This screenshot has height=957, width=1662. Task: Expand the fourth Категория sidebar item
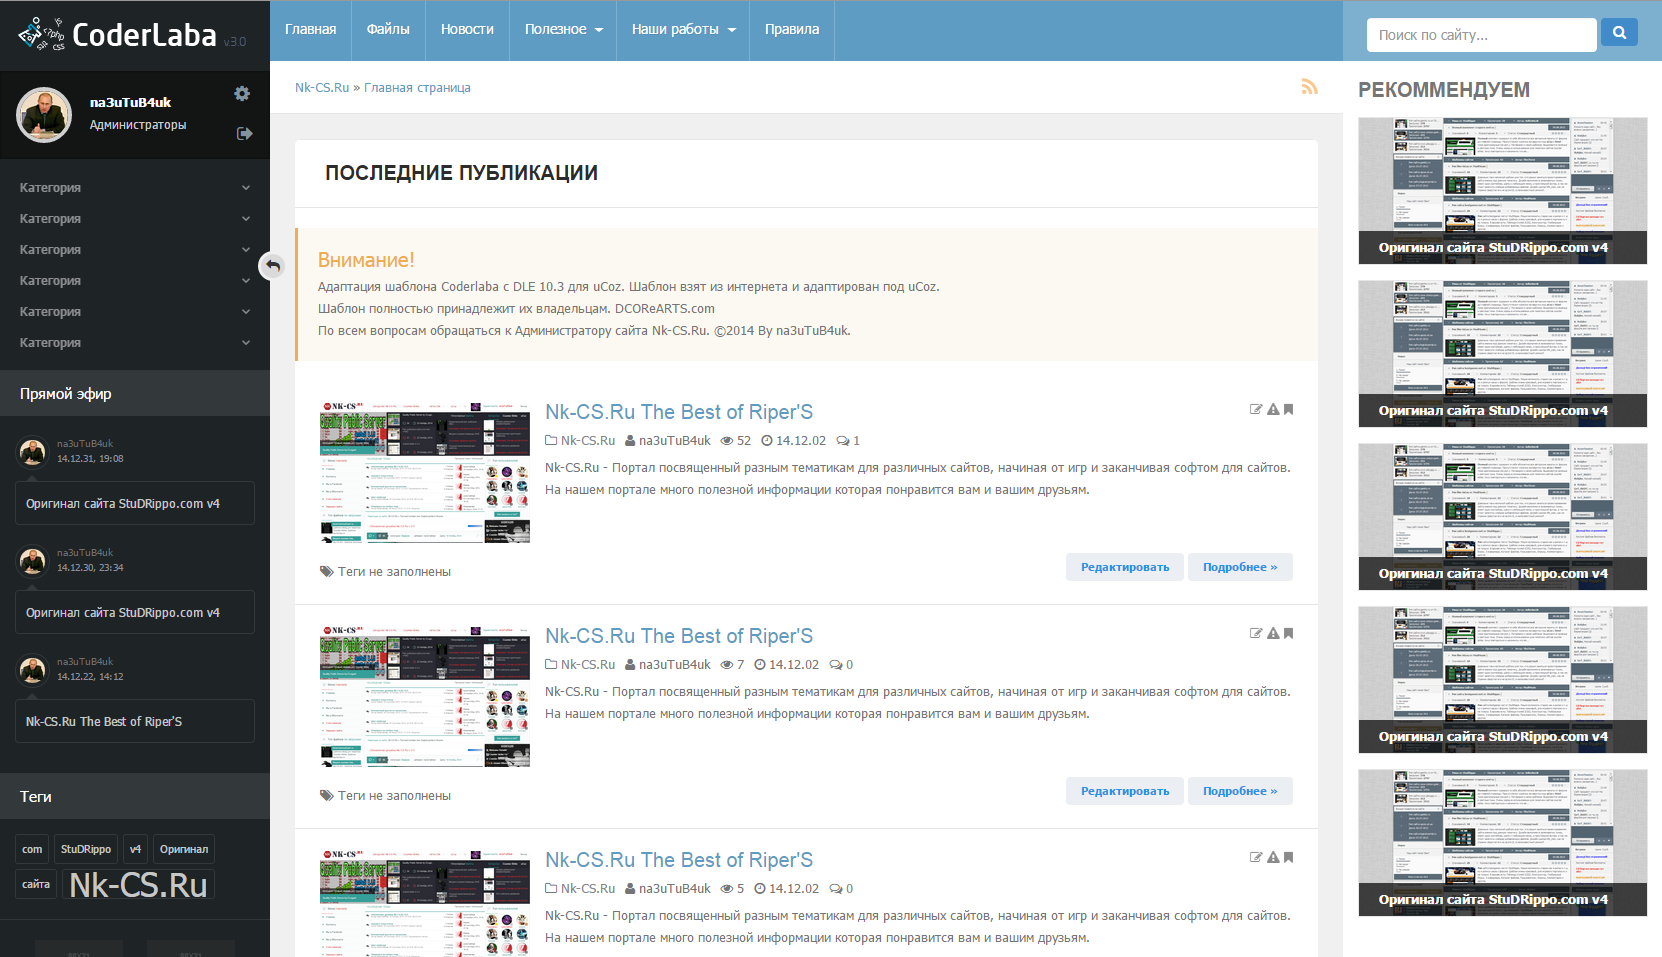135,281
